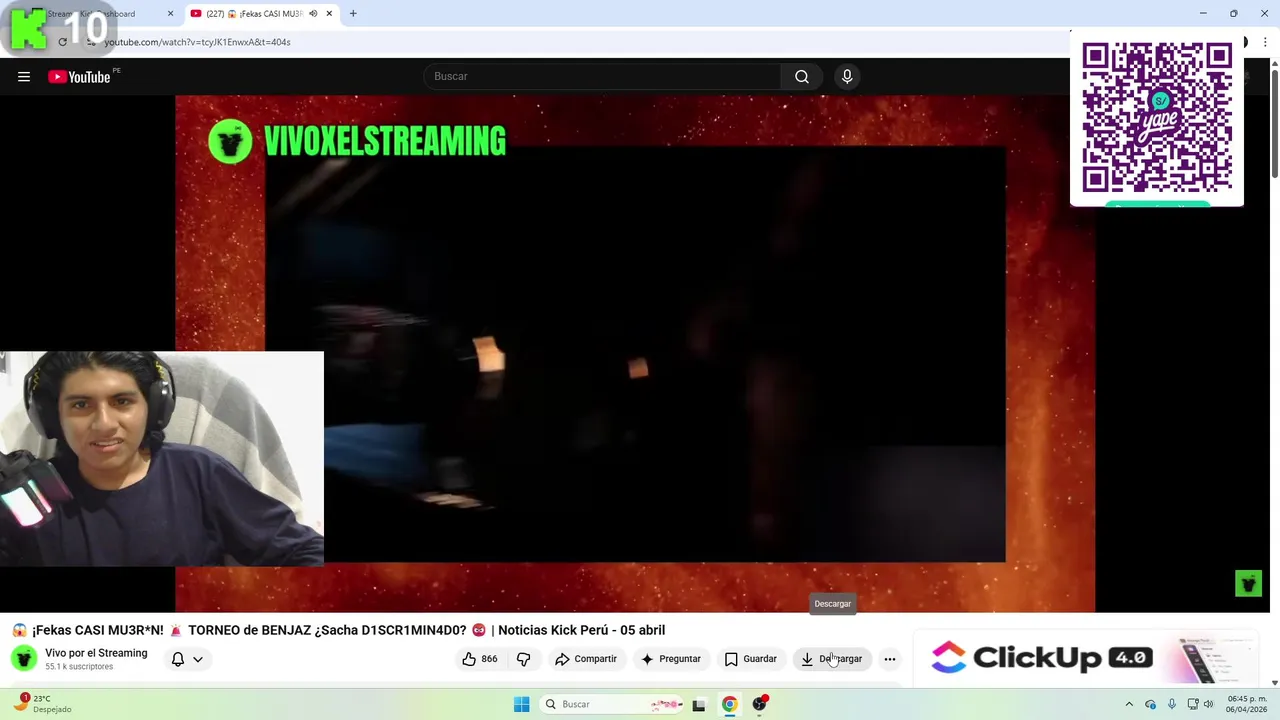The width and height of the screenshot is (1280, 720).
Task: Reload the page with refresh icon
Action: (62, 42)
